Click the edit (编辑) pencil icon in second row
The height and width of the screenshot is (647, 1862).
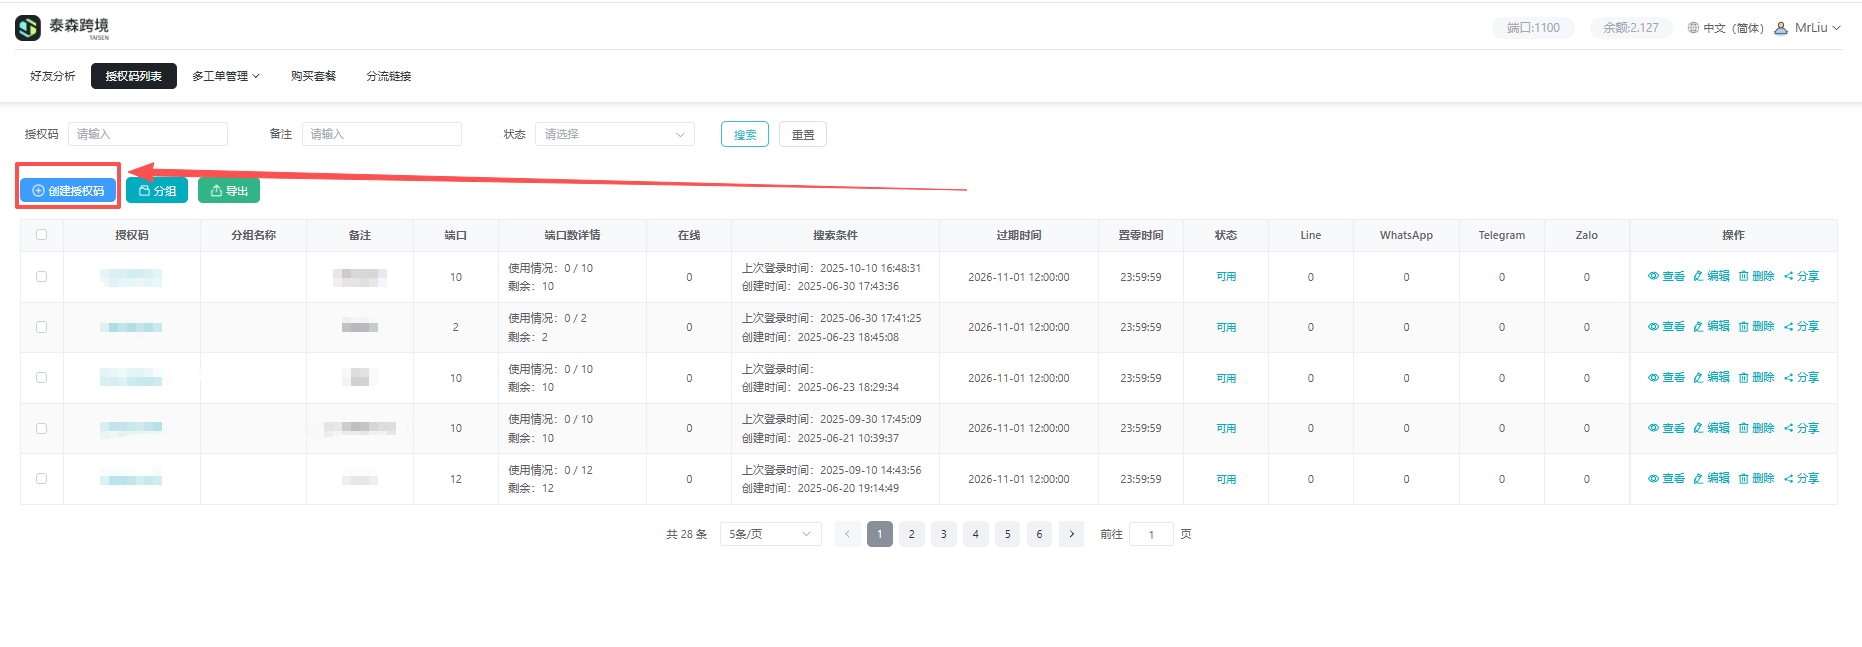1698,327
